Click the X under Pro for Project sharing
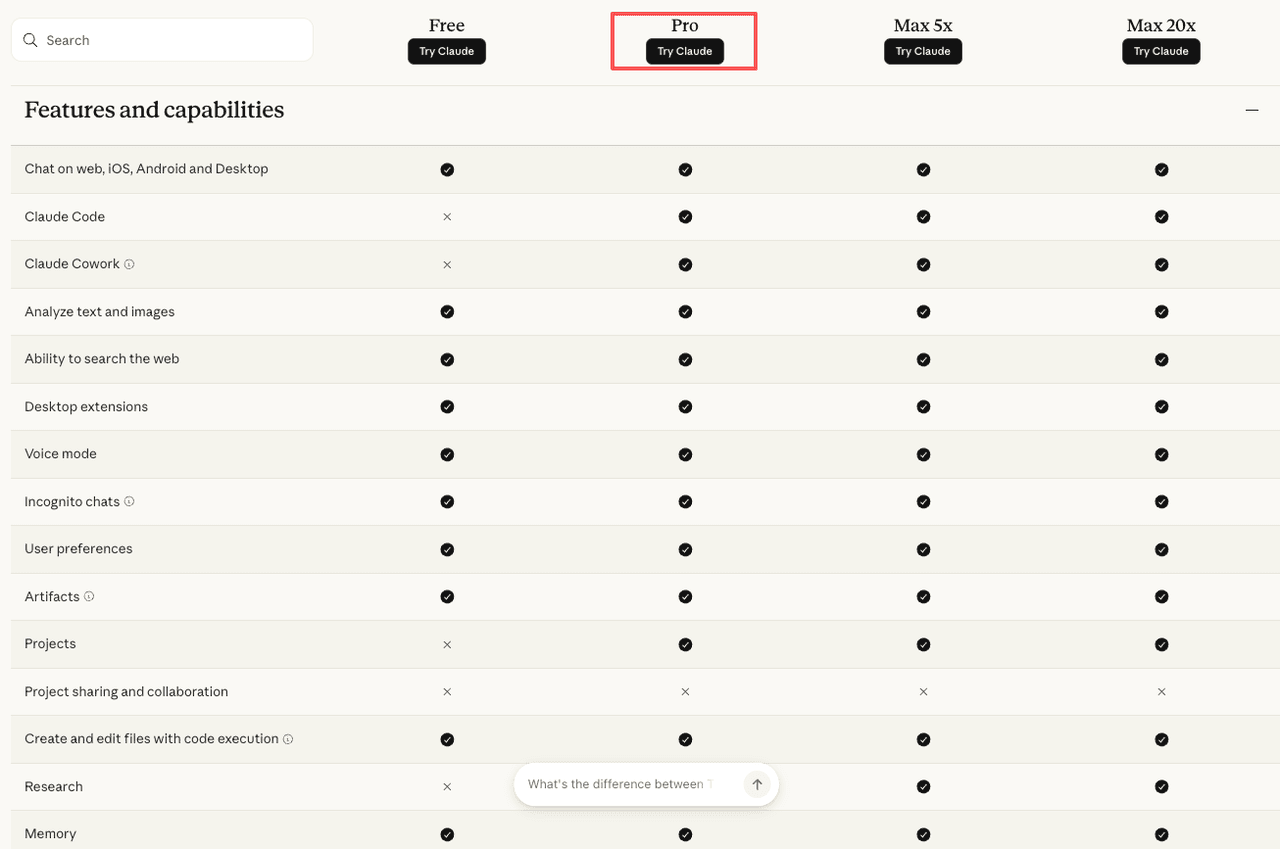This screenshot has height=849, width=1280. [x=685, y=691]
